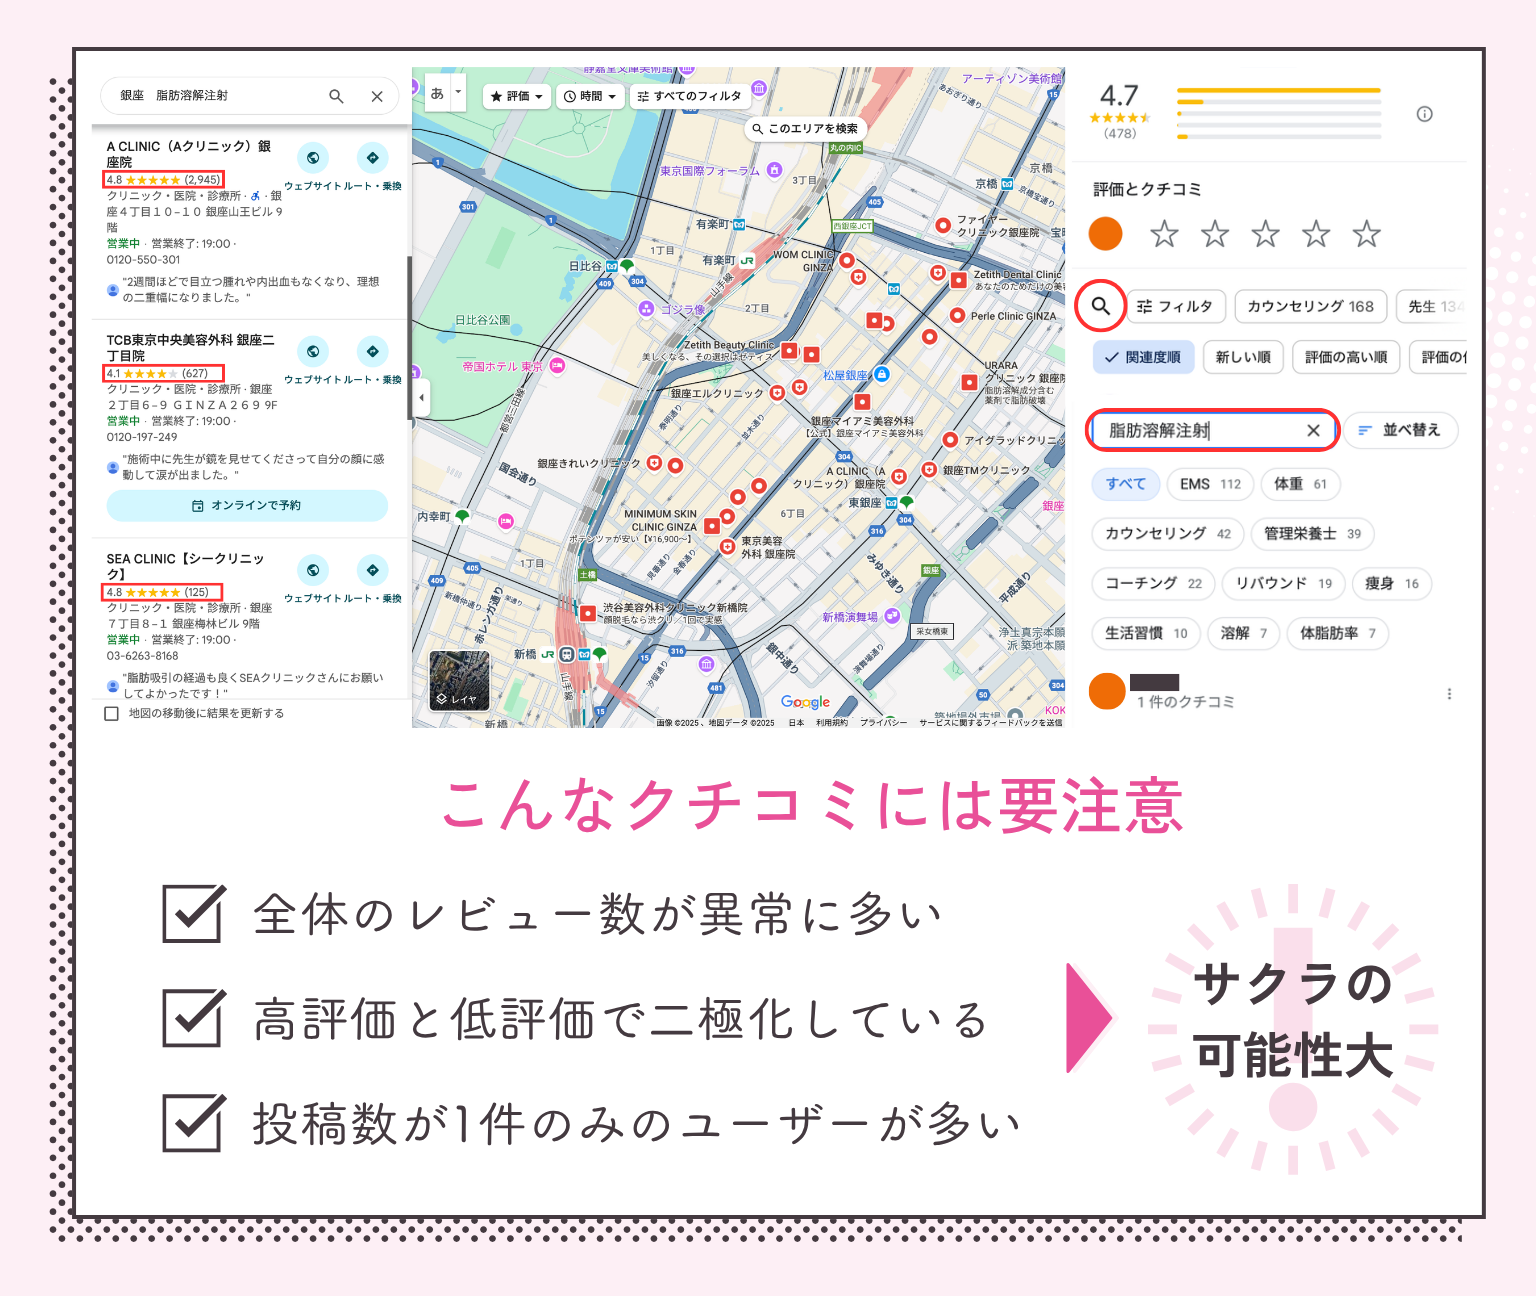This screenshot has height=1296, width=1536.
Task: Click the MINIMUM SKIN CLINIC GINZA pin
Action: (711, 525)
